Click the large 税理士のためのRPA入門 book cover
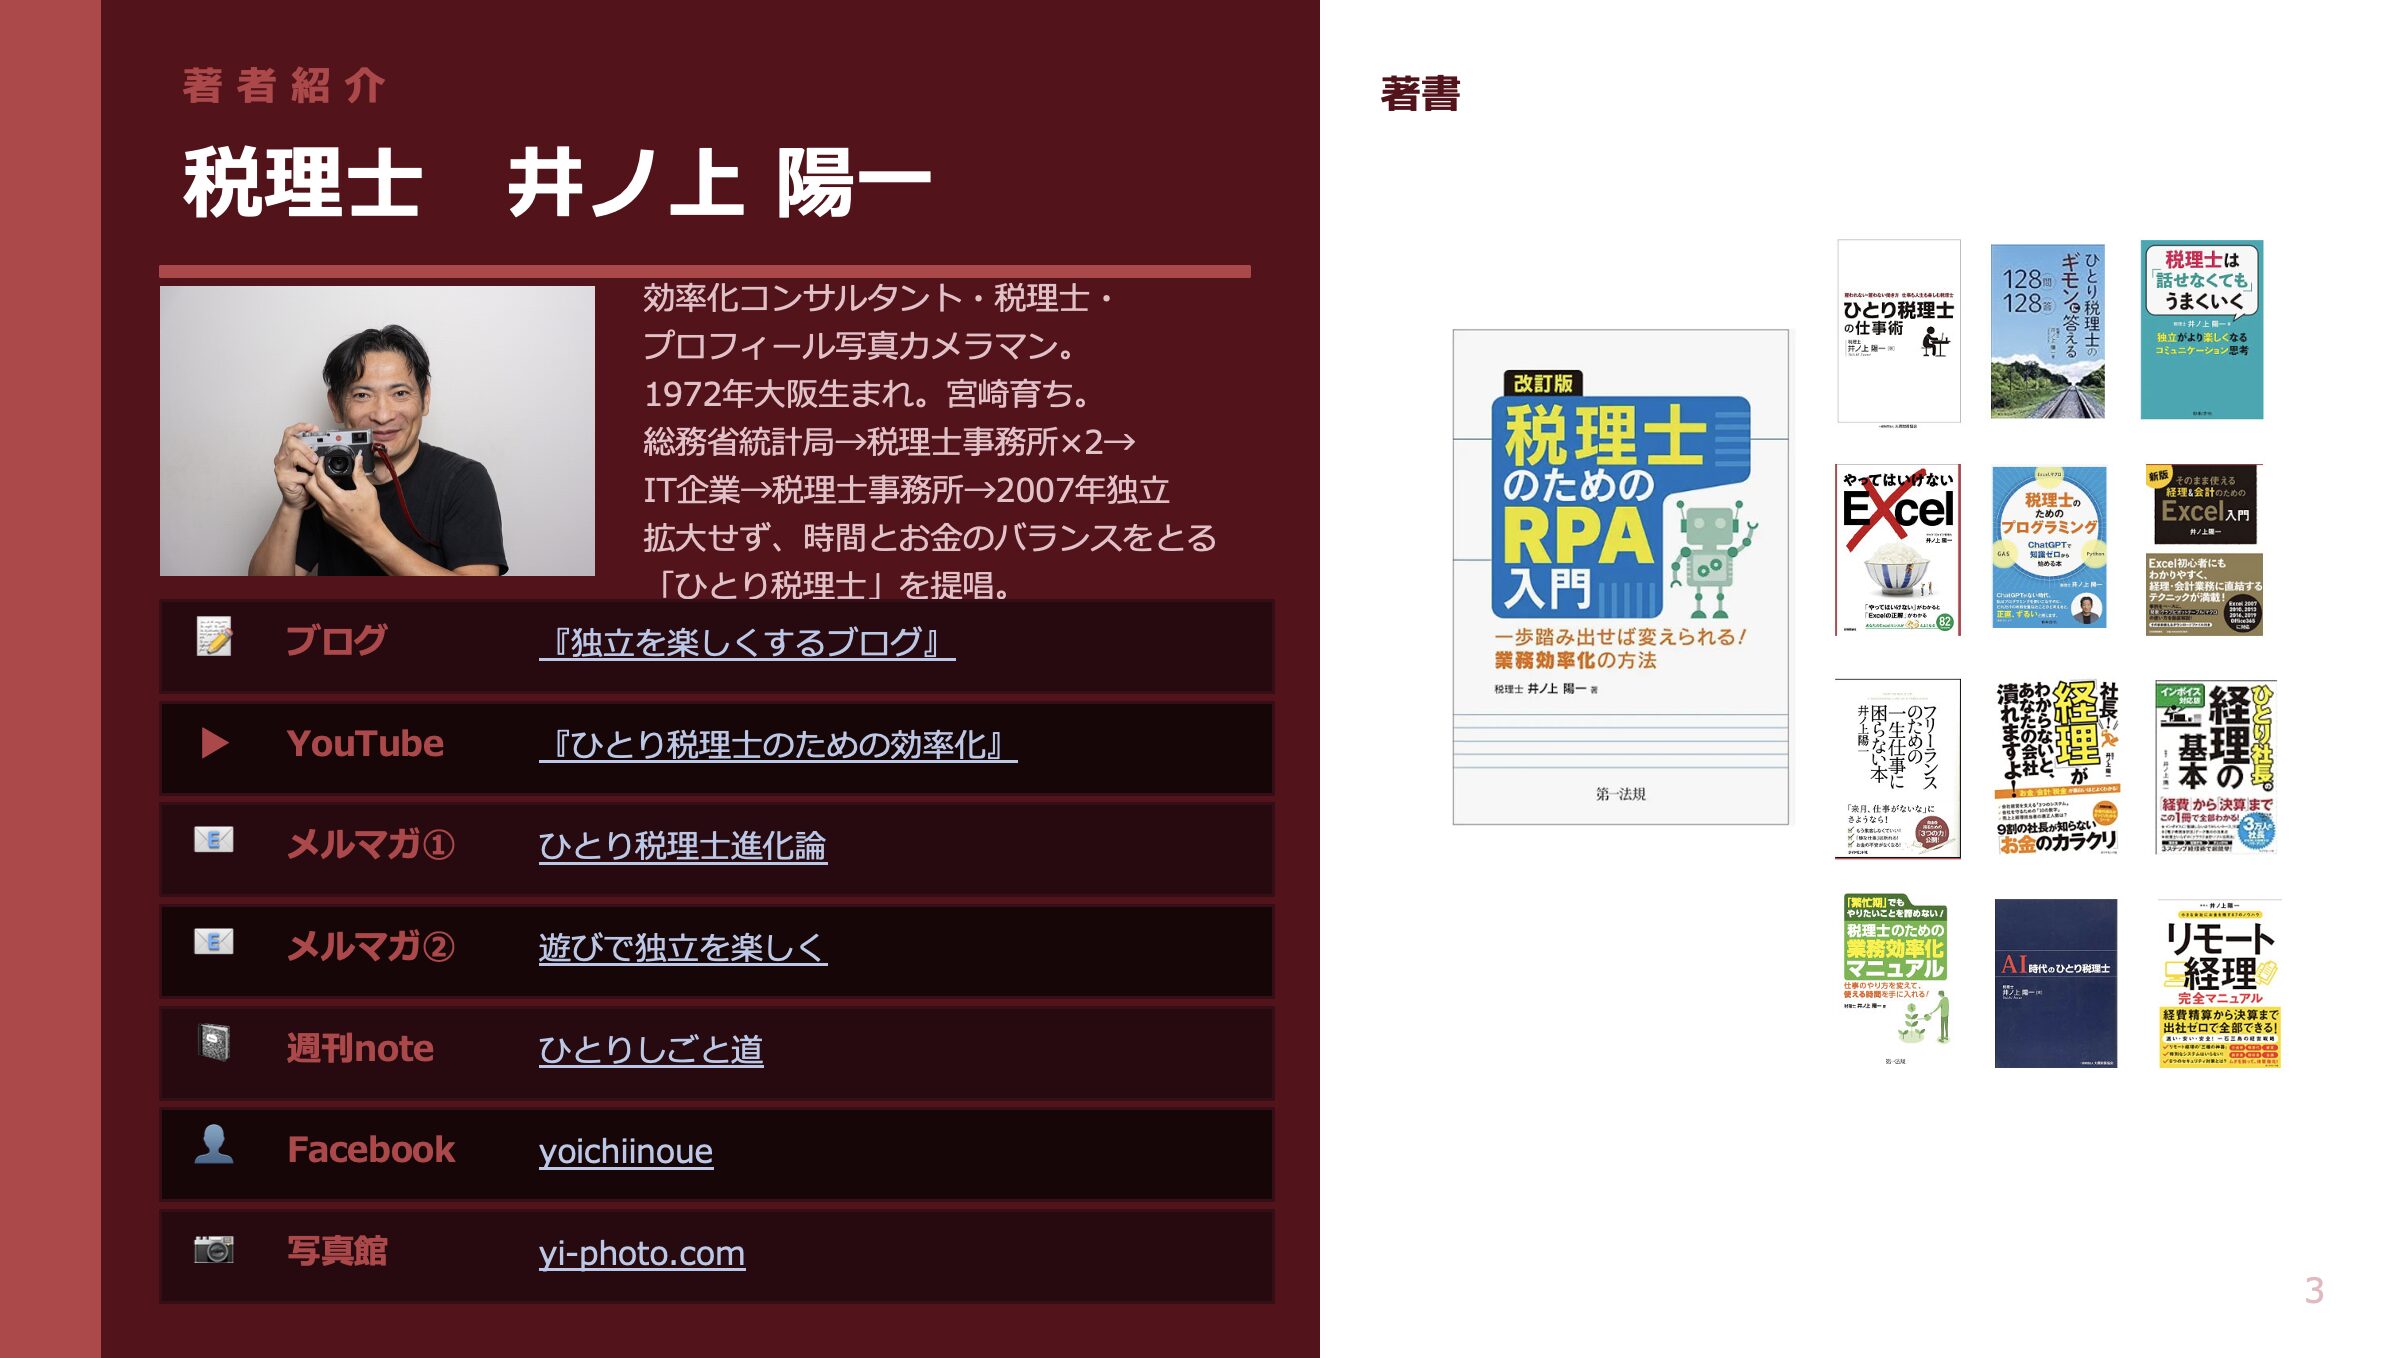The image size is (2386, 1358). pyautogui.click(x=1620, y=577)
